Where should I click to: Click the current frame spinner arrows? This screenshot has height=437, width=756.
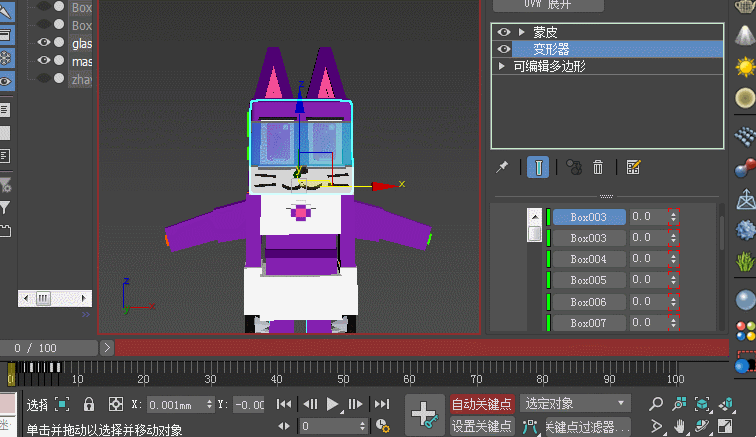pyautogui.click(x=362, y=426)
